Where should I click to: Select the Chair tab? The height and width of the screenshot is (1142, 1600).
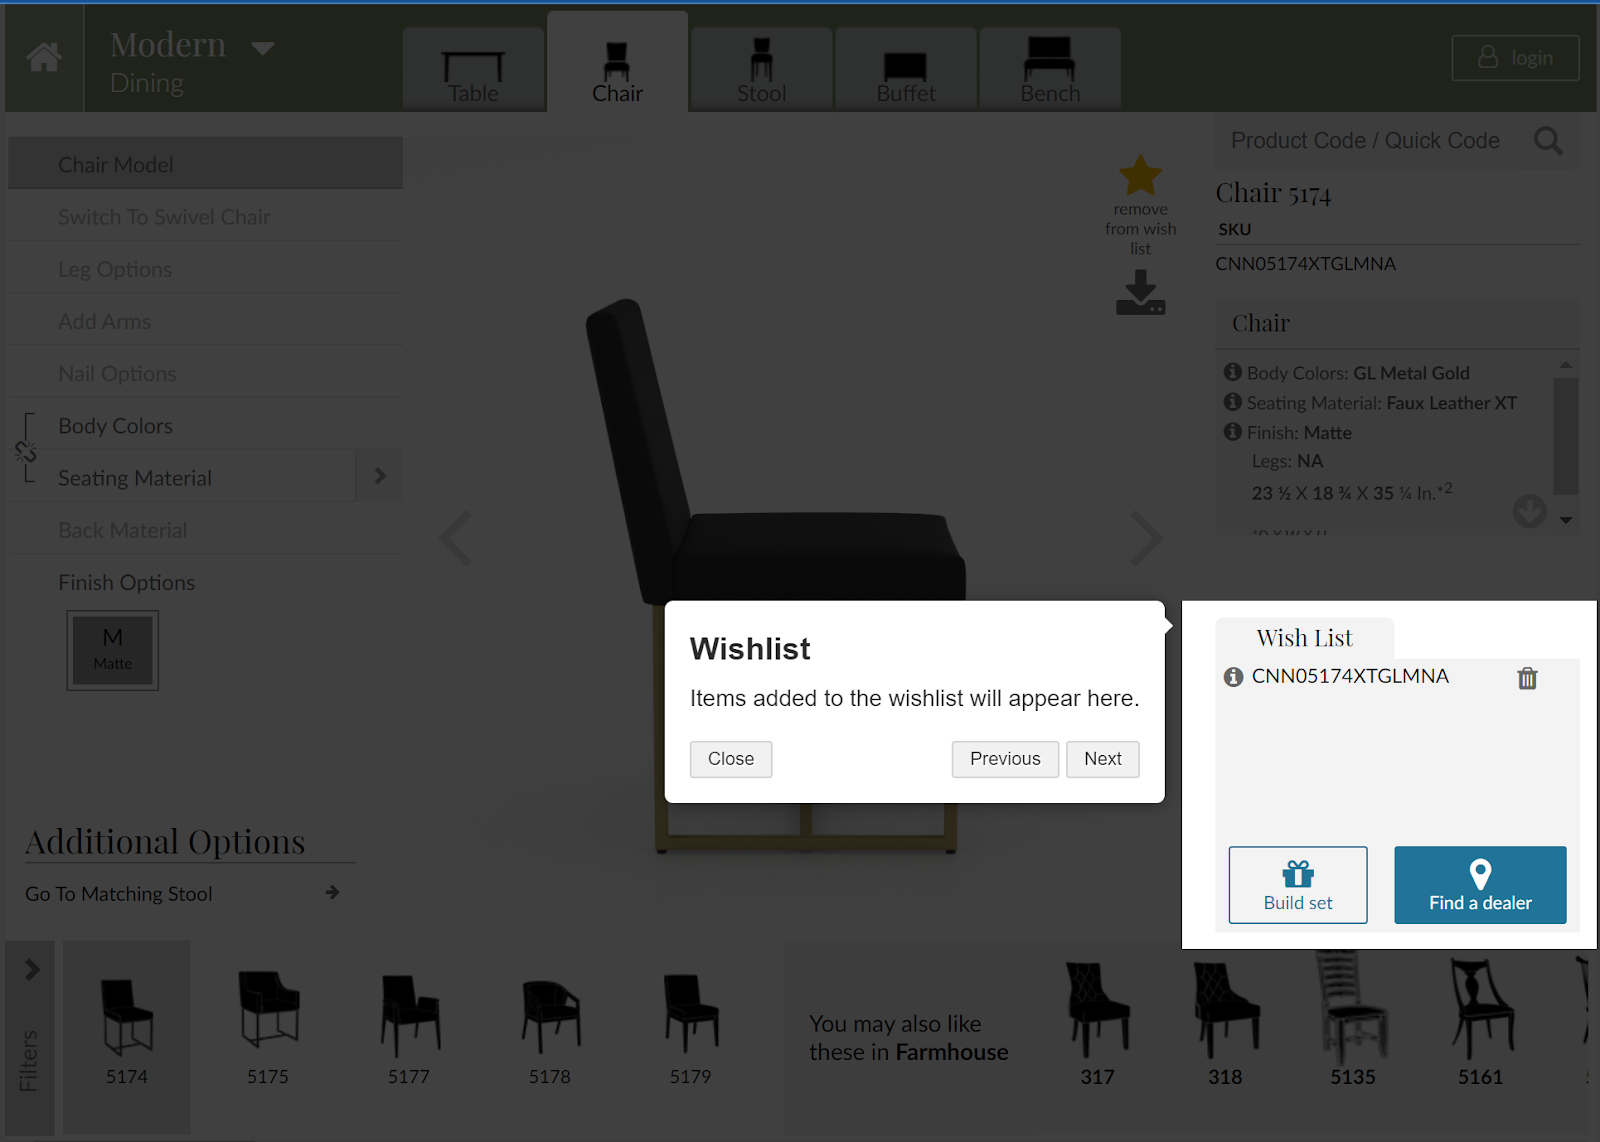click(x=617, y=63)
